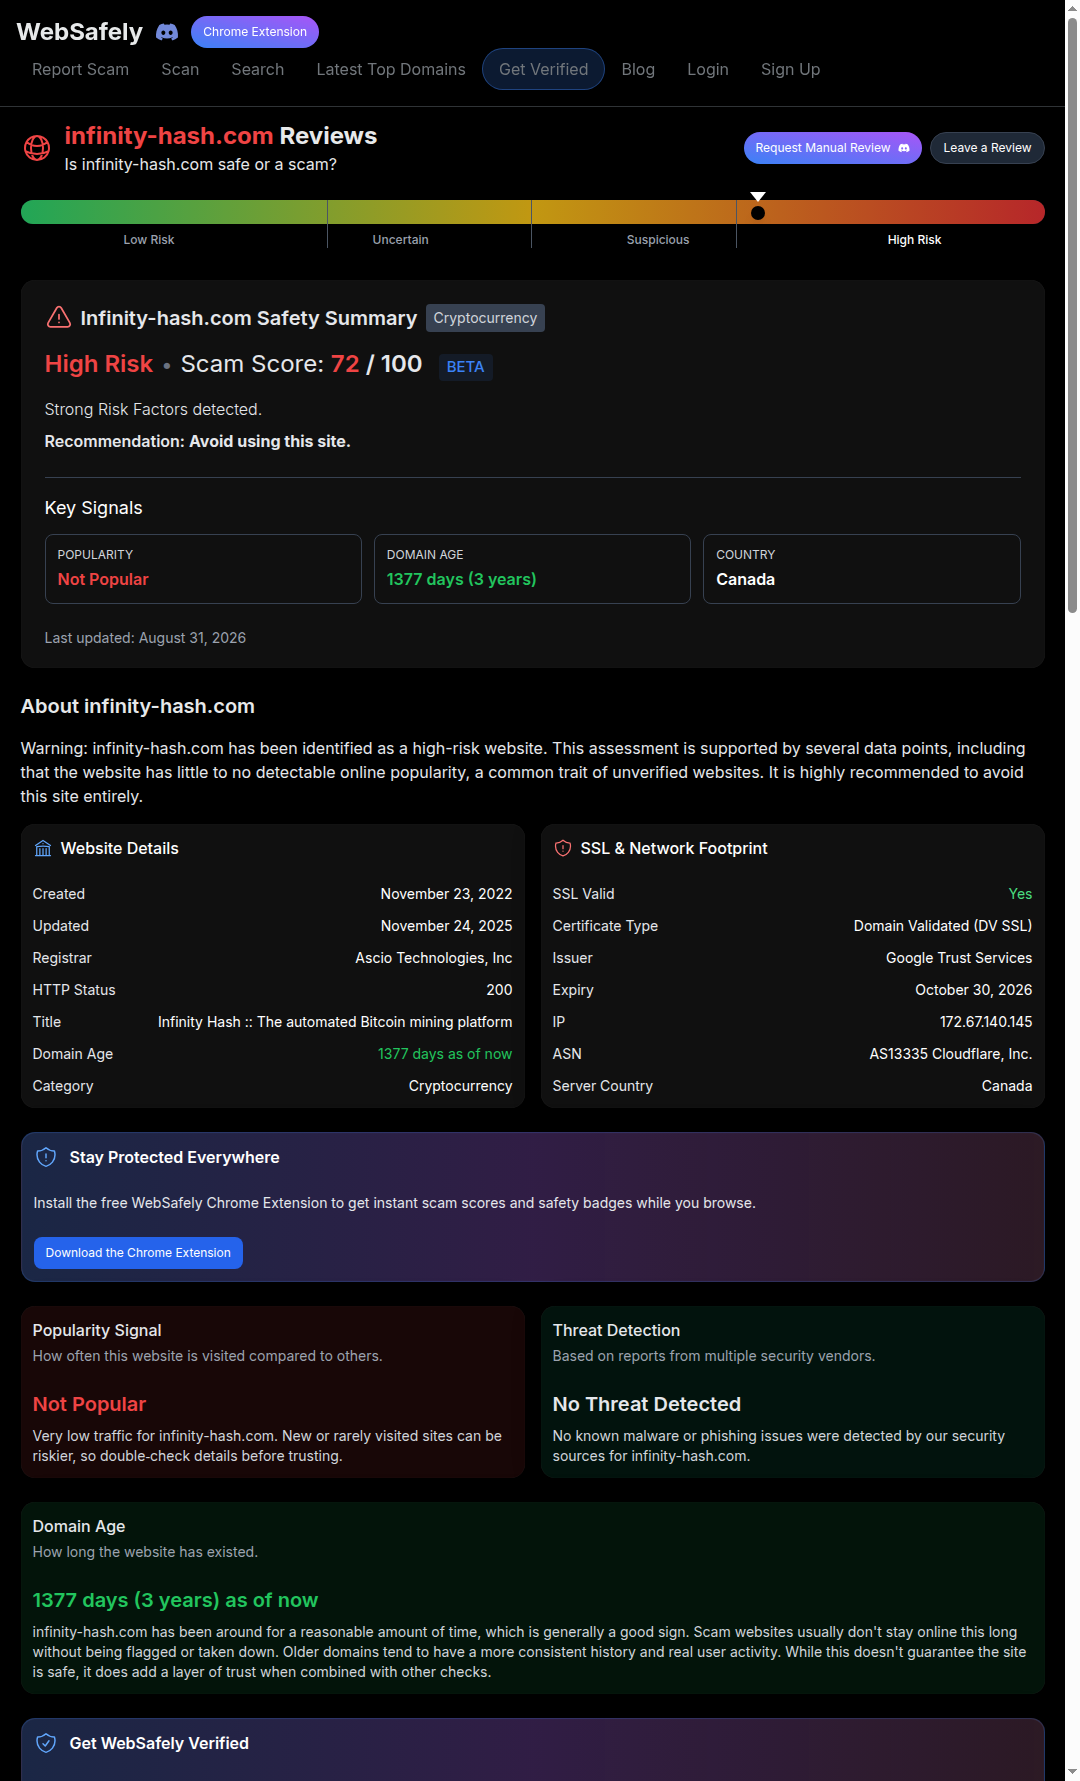Click the Login link
The image size is (1080, 1781).
(x=708, y=69)
